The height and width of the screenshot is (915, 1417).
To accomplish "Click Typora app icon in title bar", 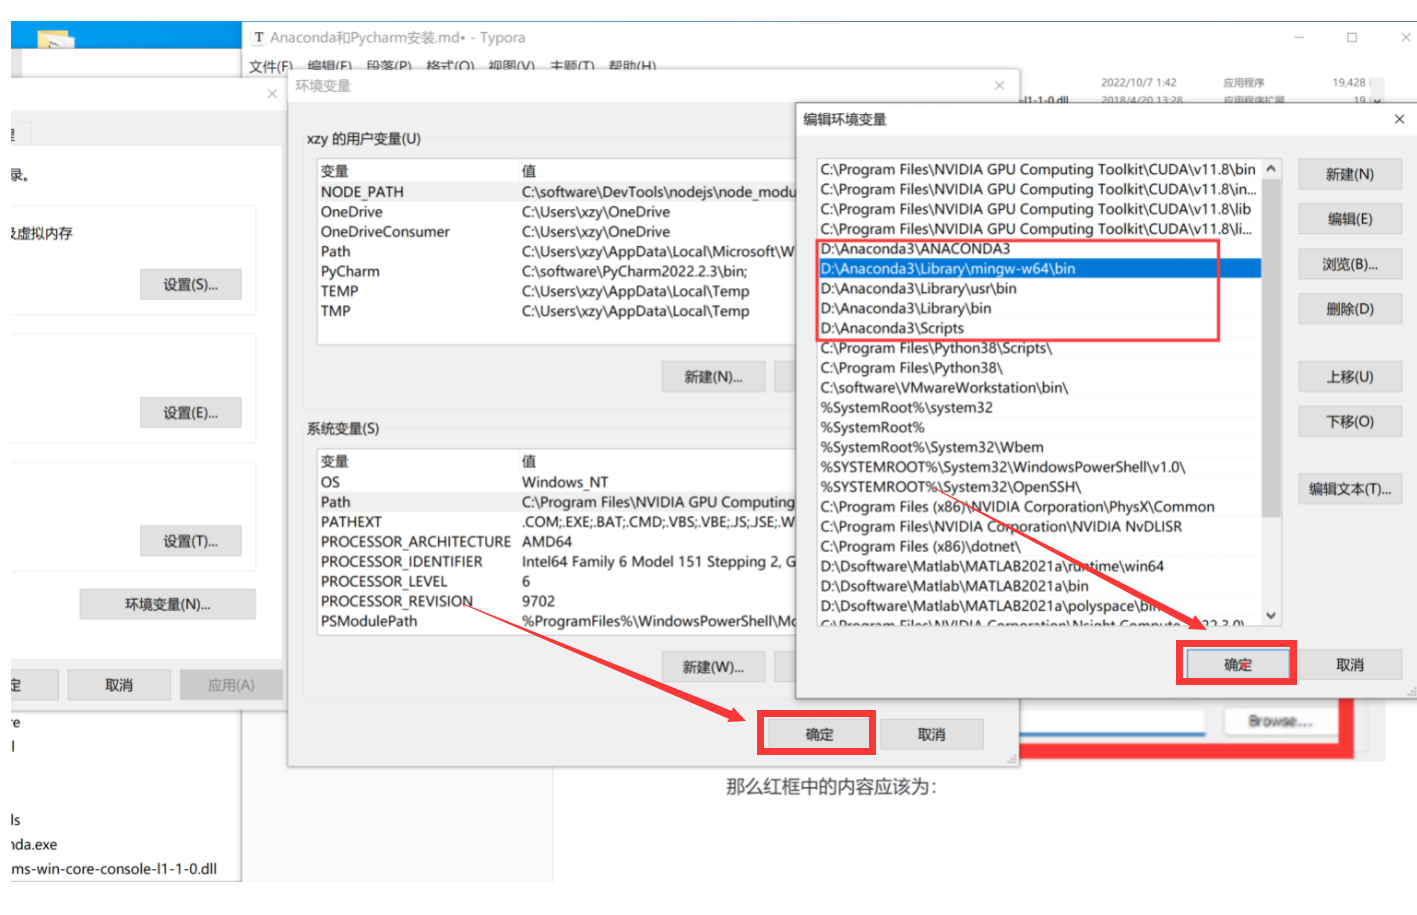I will click(259, 37).
